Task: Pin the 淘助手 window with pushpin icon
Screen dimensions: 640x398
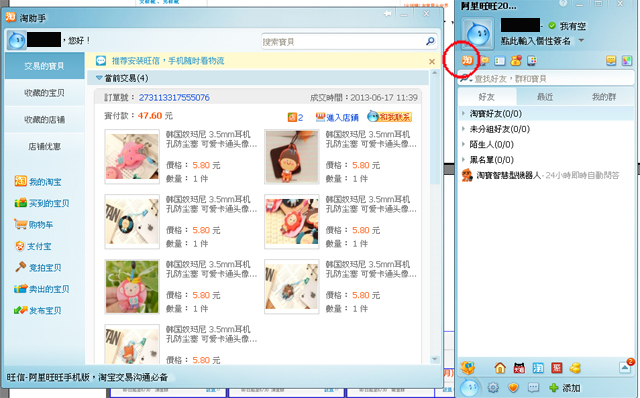Action: (387, 14)
